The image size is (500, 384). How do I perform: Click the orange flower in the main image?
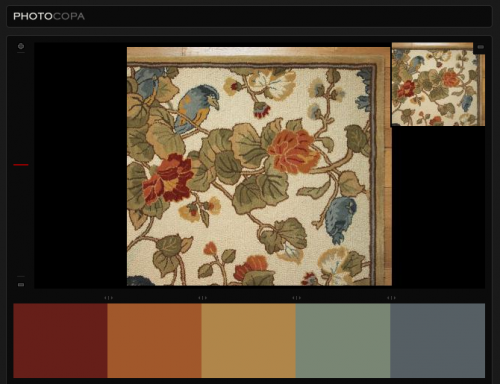point(293,151)
